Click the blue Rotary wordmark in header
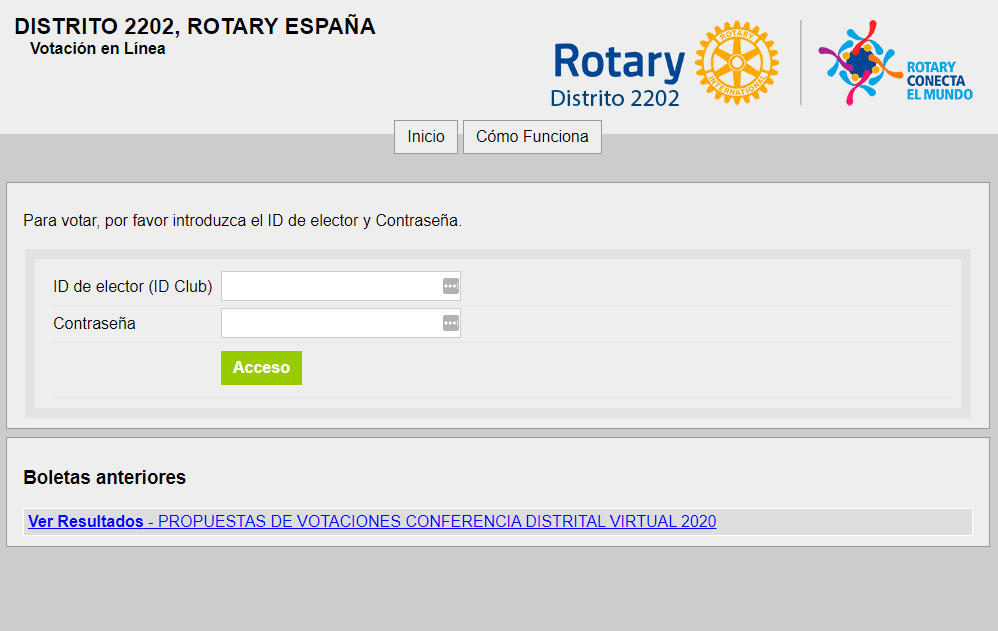Viewport: 998px width, 631px height. pyautogui.click(x=617, y=62)
